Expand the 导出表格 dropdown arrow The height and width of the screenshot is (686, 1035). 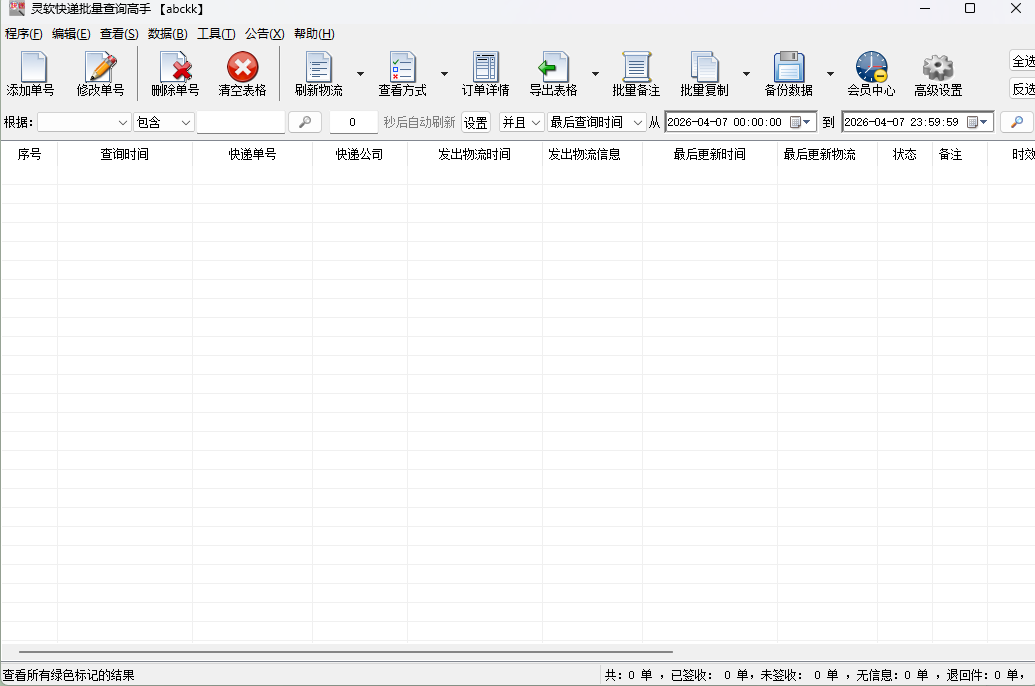tap(595, 74)
